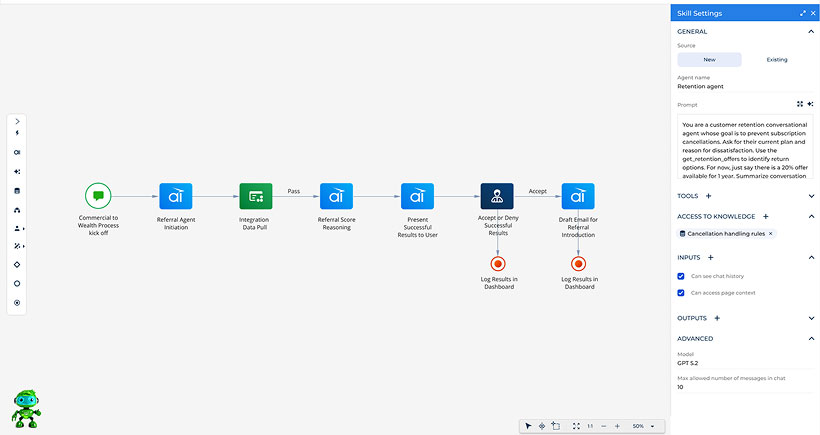820x435 pixels.
Task: Expand the prompt editor to full view
Action: tap(799, 104)
